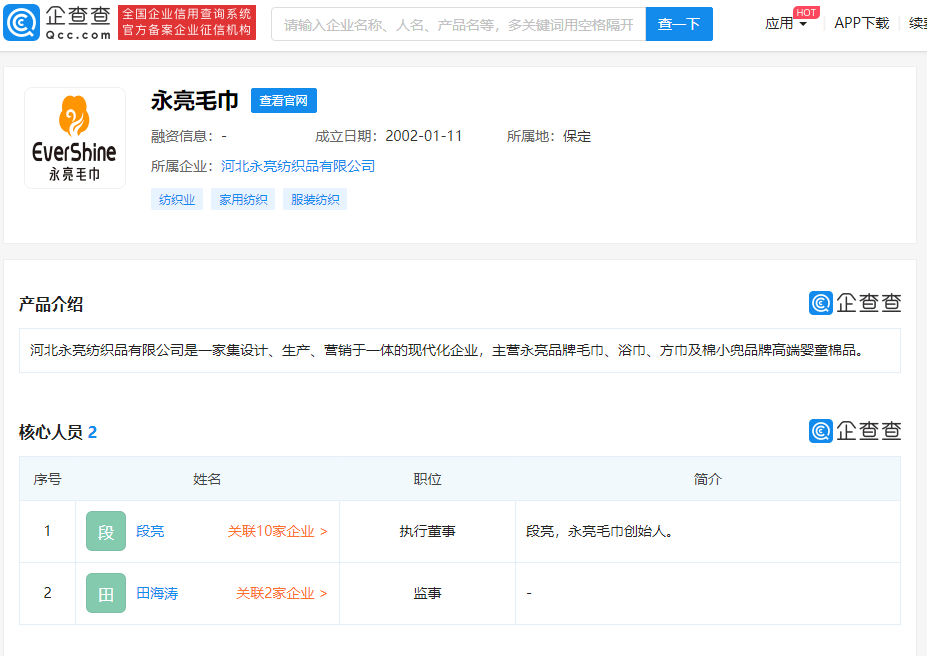Open 关联10家企业 for 段亮
The height and width of the screenshot is (656, 927).
pyautogui.click(x=275, y=531)
